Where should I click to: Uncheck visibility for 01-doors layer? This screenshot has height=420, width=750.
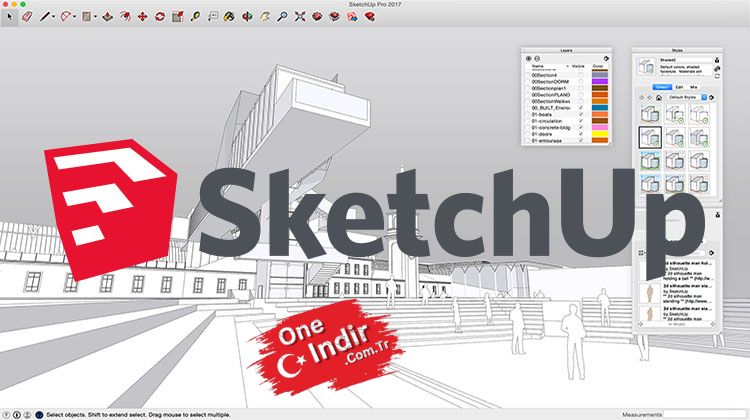pos(581,134)
